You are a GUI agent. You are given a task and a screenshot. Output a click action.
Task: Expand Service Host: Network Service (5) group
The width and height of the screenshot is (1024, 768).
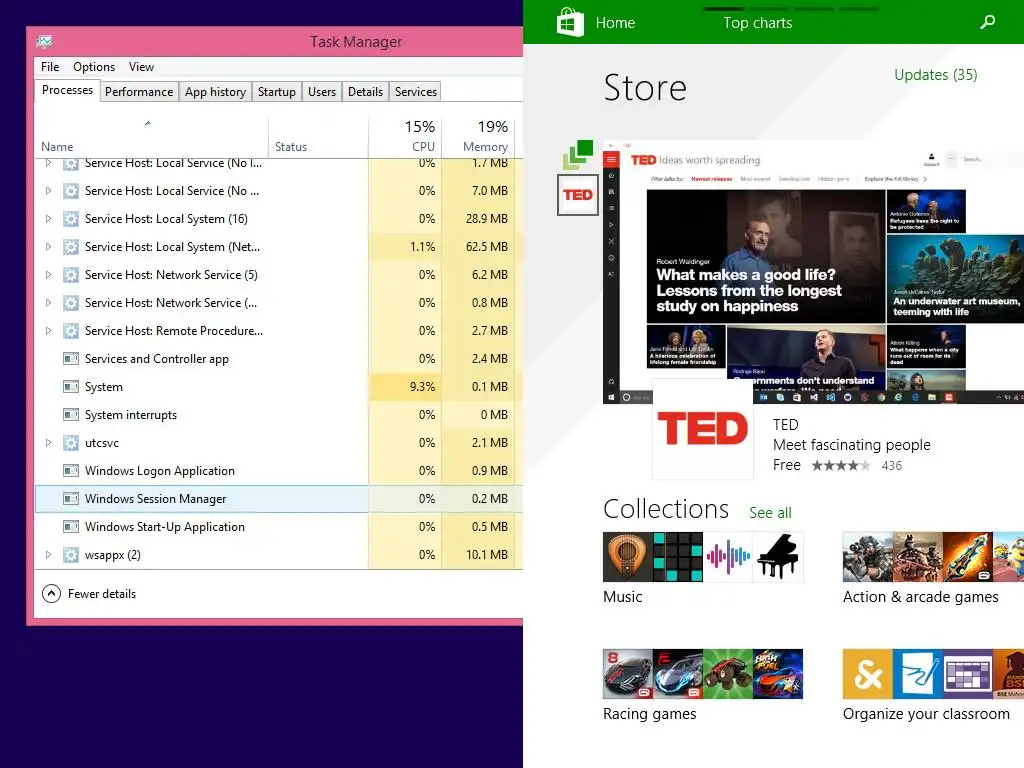(x=48, y=275)
